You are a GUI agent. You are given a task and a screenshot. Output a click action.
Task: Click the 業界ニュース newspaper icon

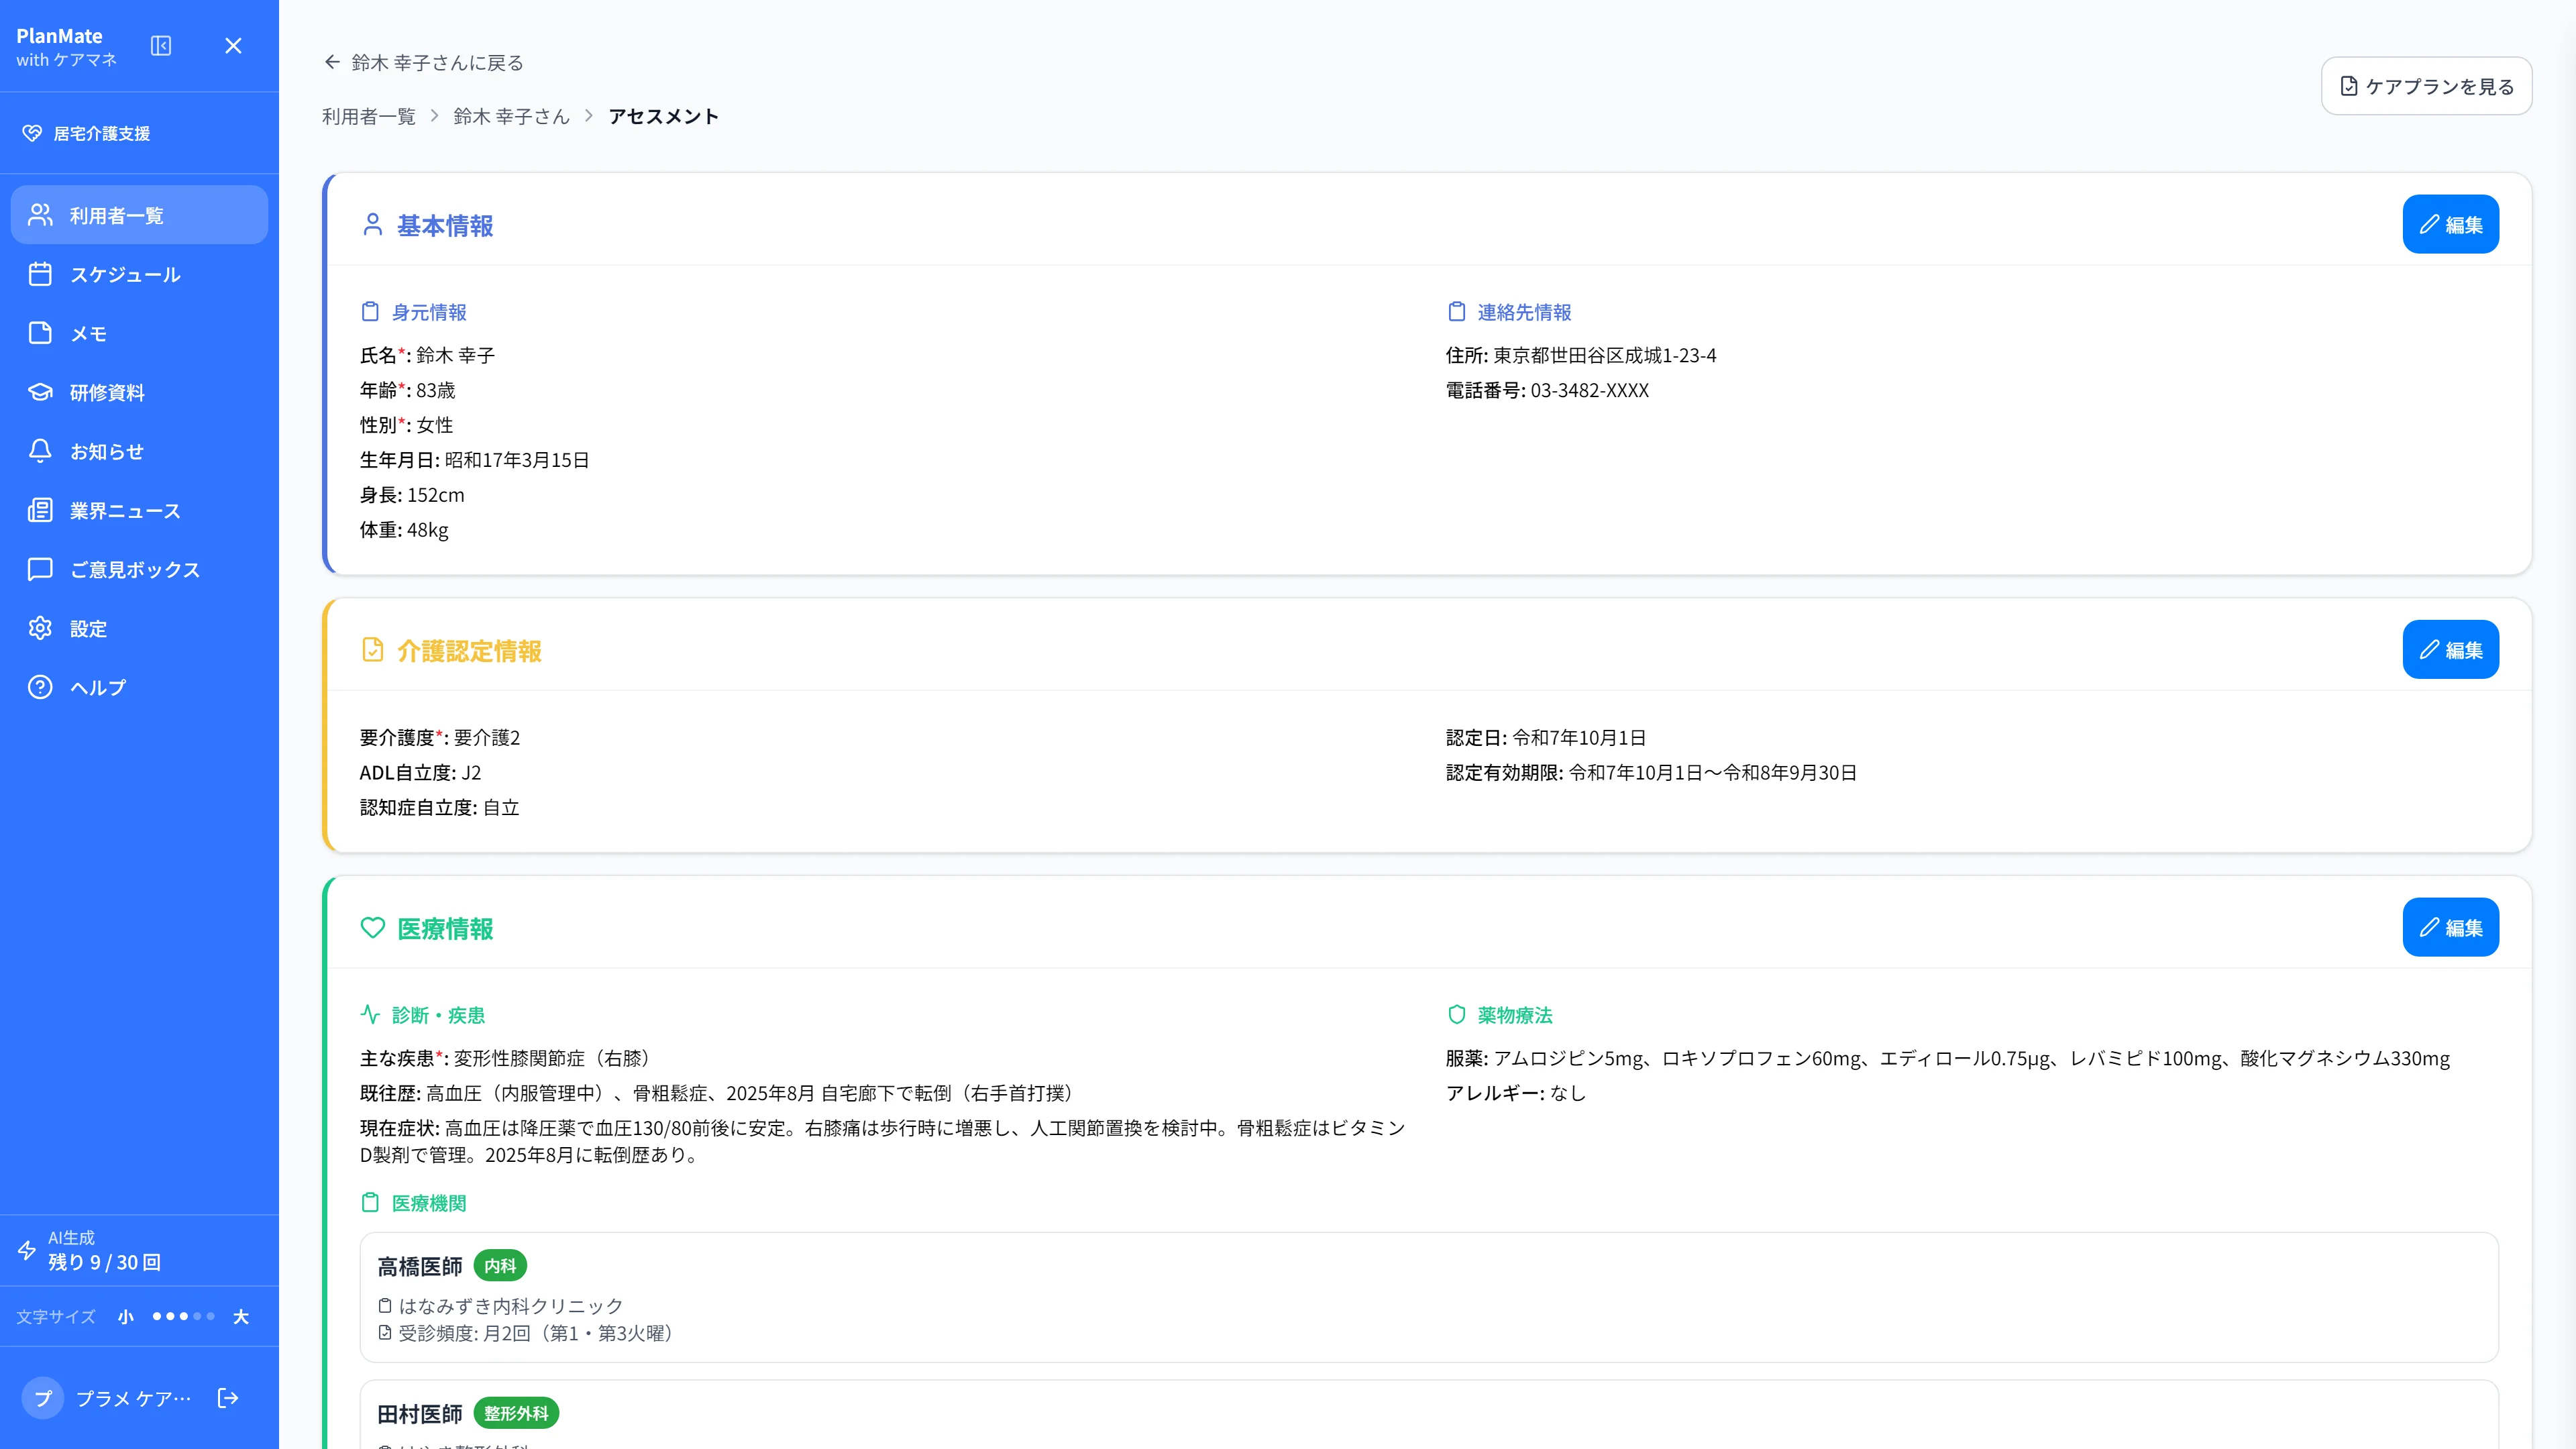tap(40, 510)
